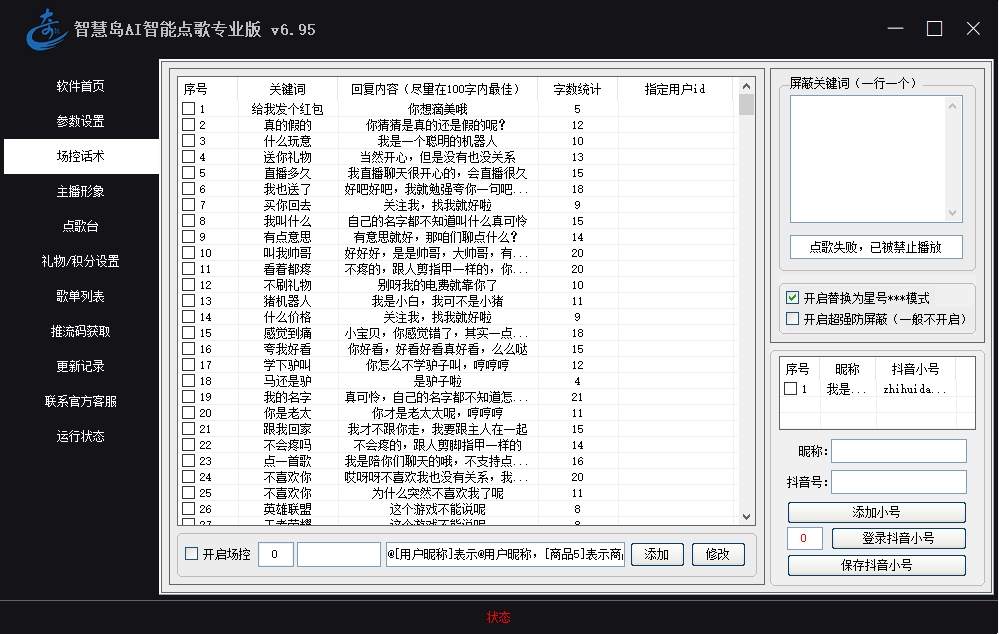Enable the 开启场控 checkbox

click(192, 554)
